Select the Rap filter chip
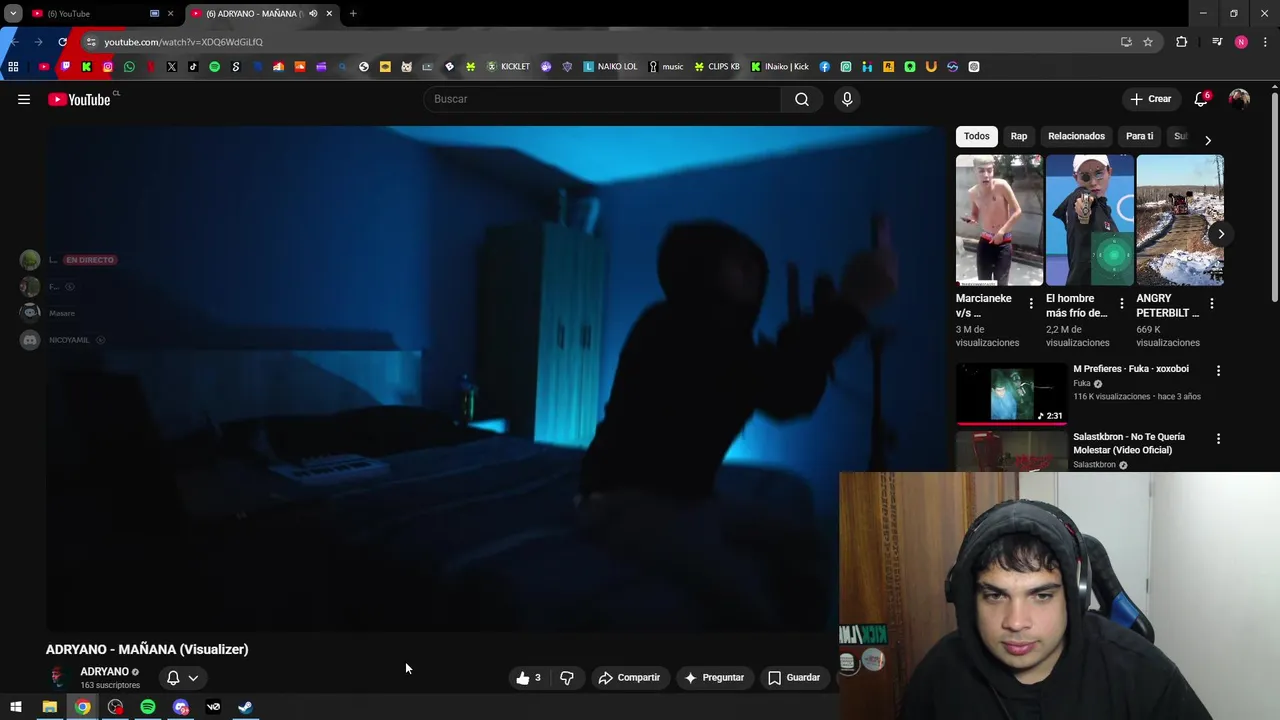1280x720 pixels. 1019,136
